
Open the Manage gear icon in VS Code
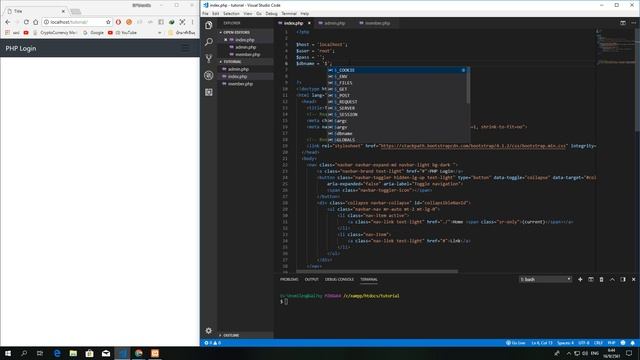[209, 331]
